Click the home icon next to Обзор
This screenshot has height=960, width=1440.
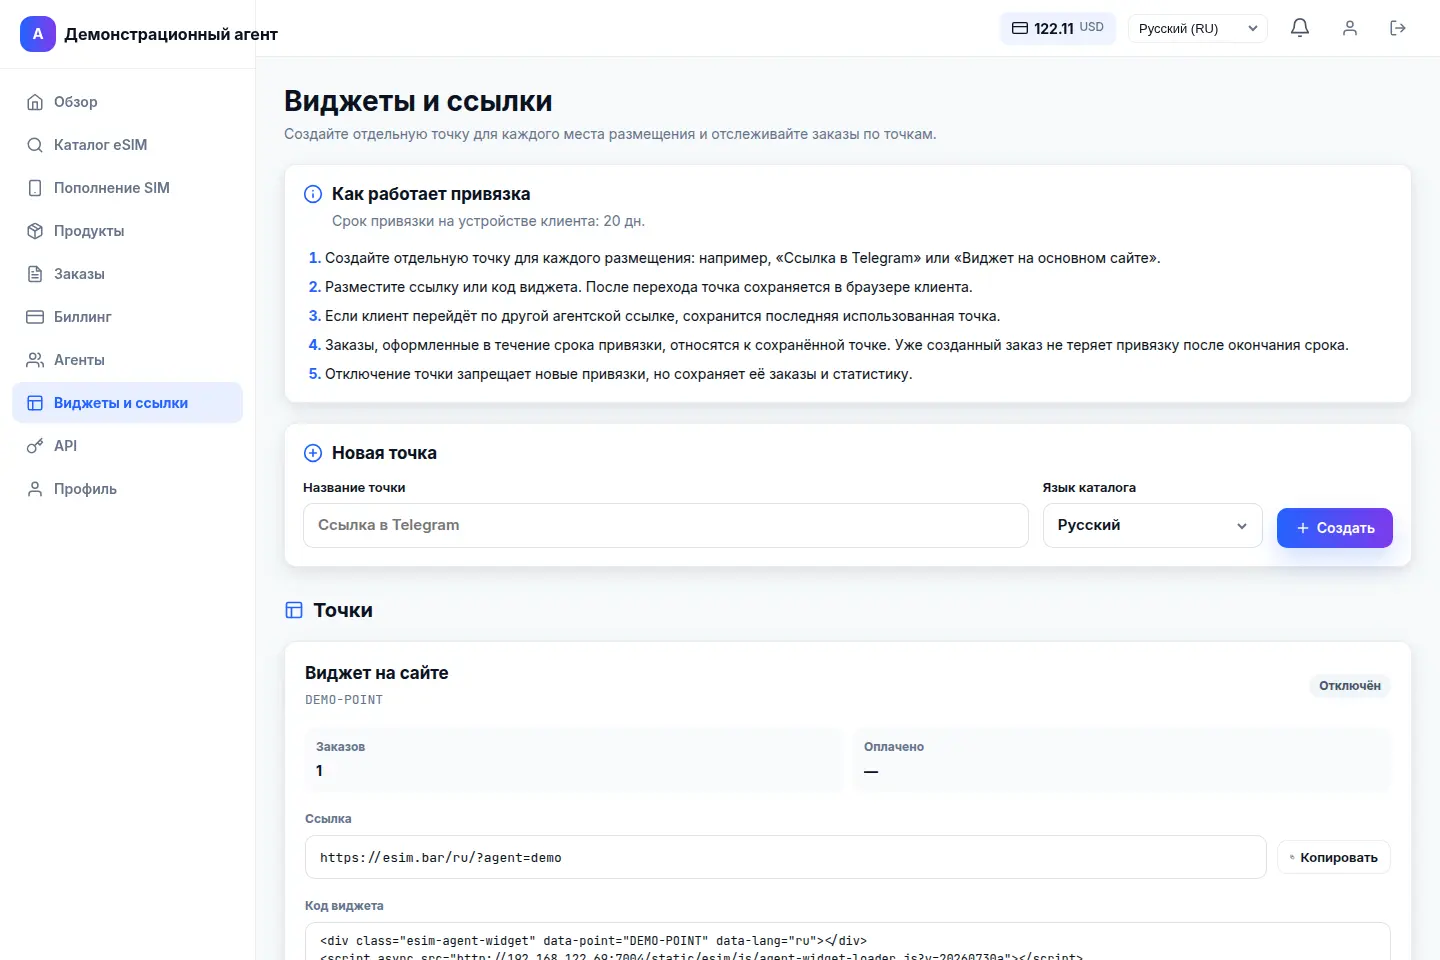click(x=35, y=102)
